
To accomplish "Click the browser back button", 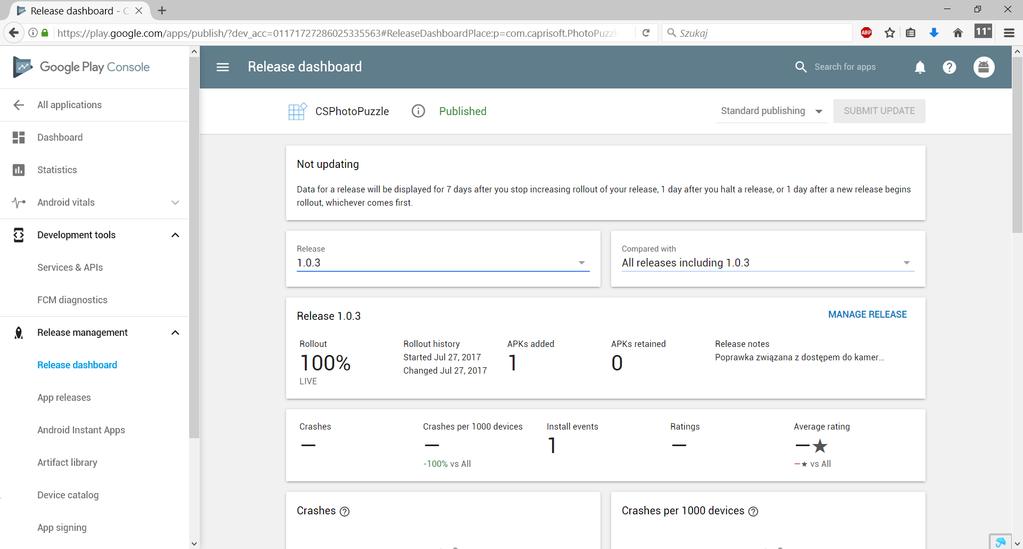I will (13, 33).
